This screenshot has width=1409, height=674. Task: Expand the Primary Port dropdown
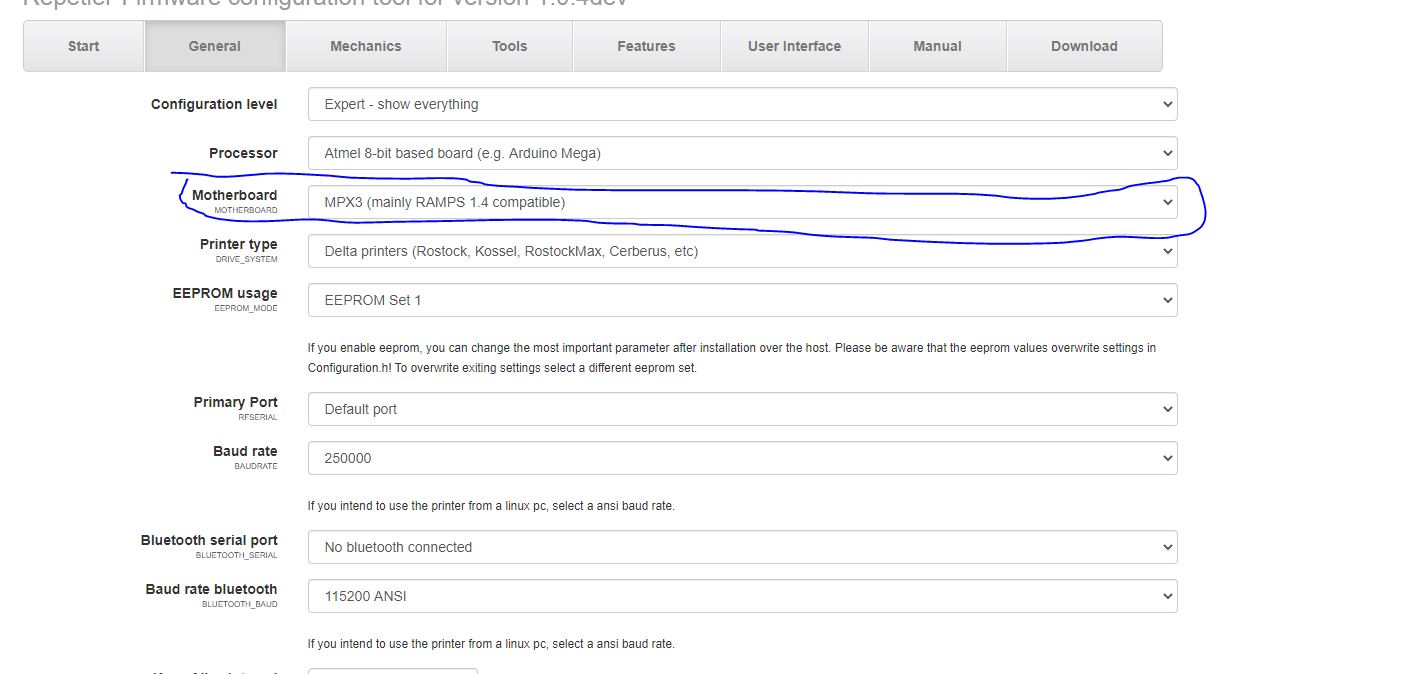[742, 409]
